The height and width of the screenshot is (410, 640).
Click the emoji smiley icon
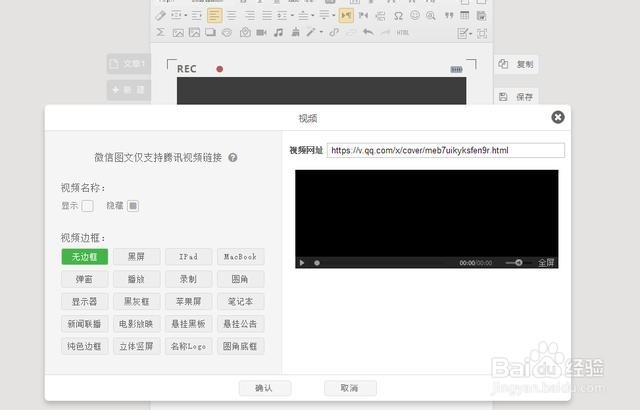click(x=415, y=16)
